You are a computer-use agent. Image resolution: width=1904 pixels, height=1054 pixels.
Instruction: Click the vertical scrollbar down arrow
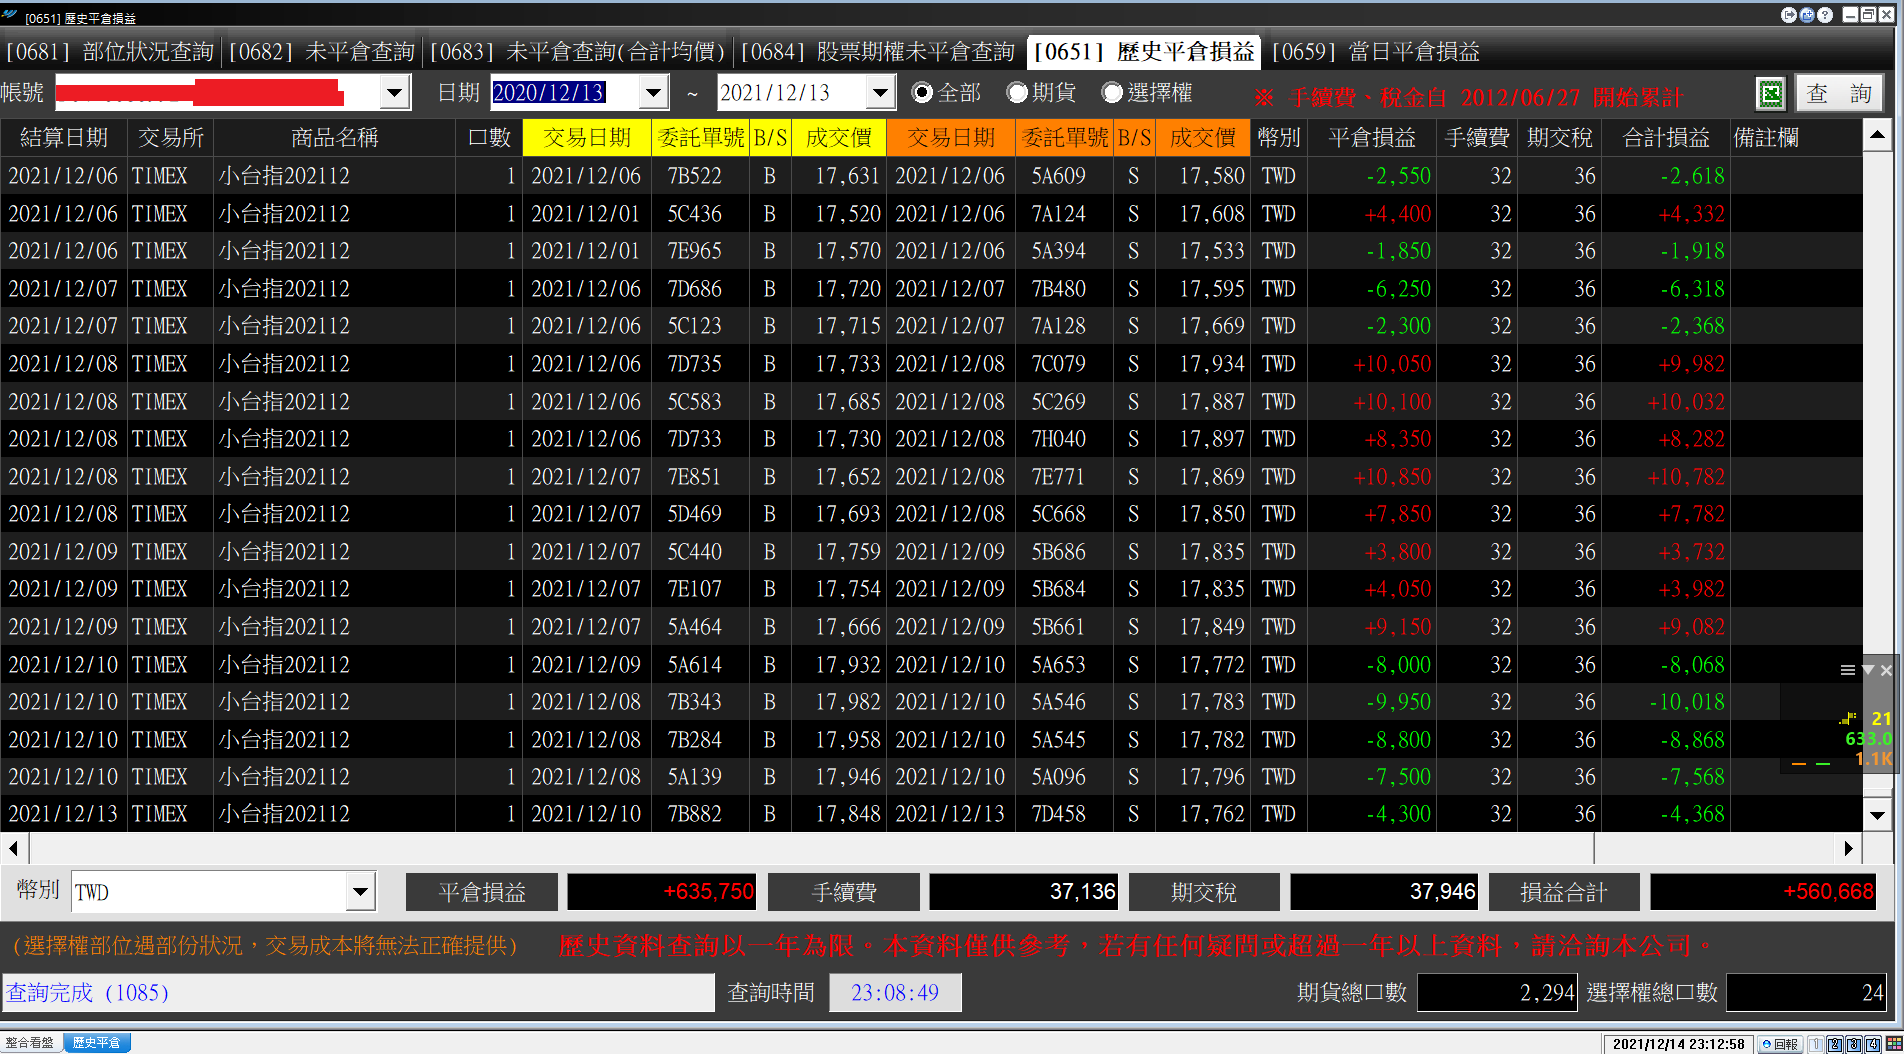coord(1877,815)
